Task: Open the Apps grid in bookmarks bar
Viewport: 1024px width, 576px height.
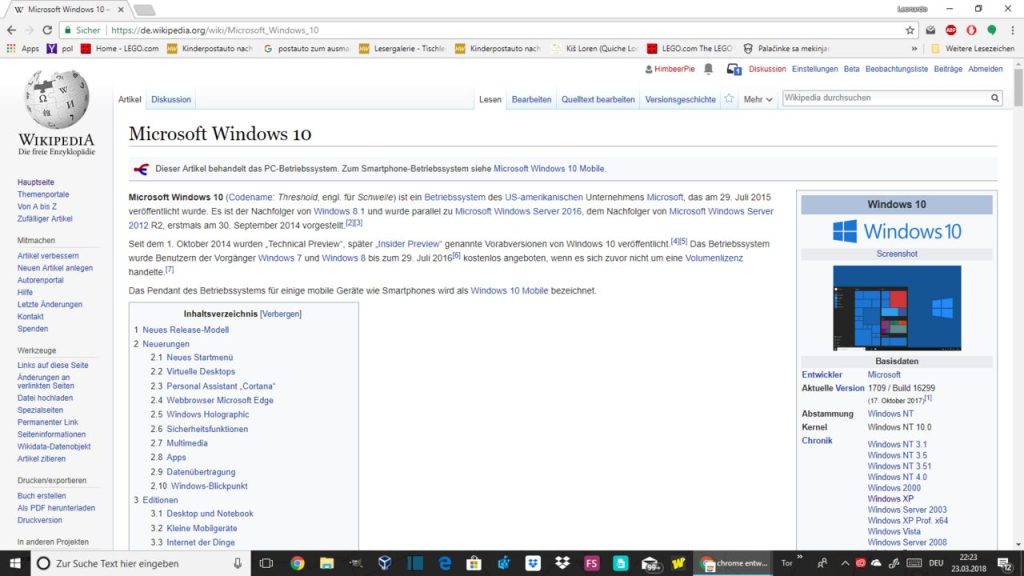Action: [x=22, y=48]
